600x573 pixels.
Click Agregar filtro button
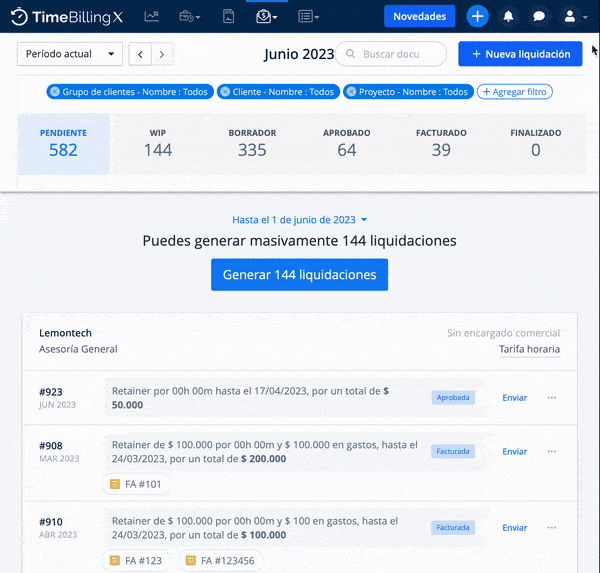click(x=515, y=92)
